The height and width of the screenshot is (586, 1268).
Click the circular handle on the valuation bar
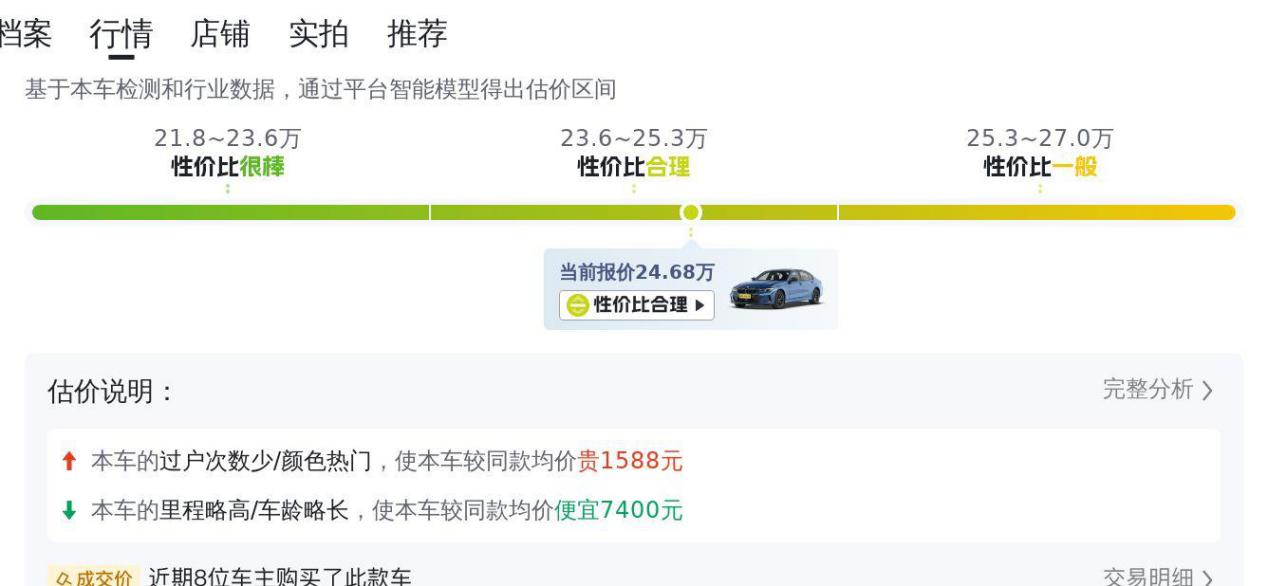click(x=690, y=212)
